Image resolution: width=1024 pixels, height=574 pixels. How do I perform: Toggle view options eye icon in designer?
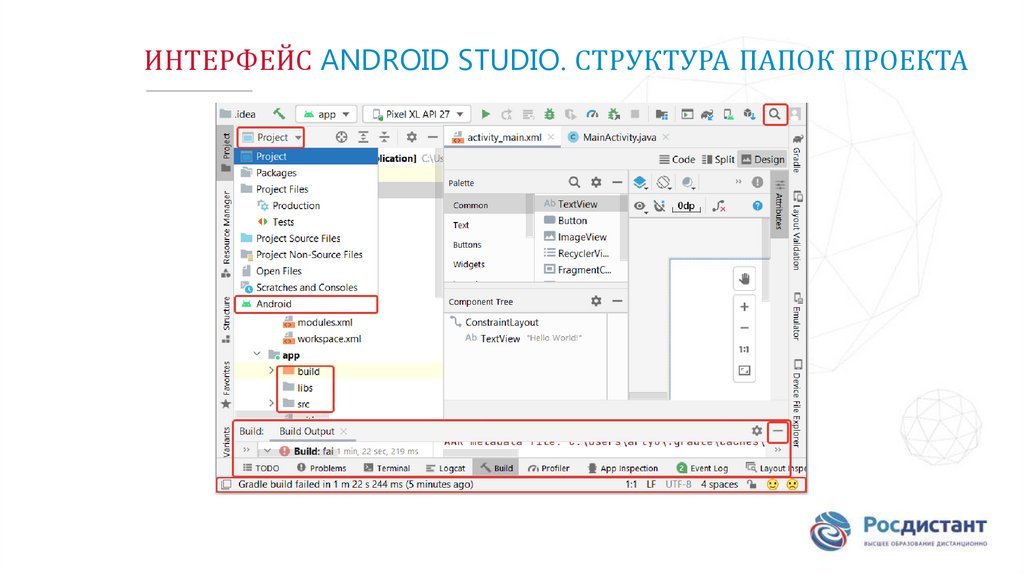point(640,206)
